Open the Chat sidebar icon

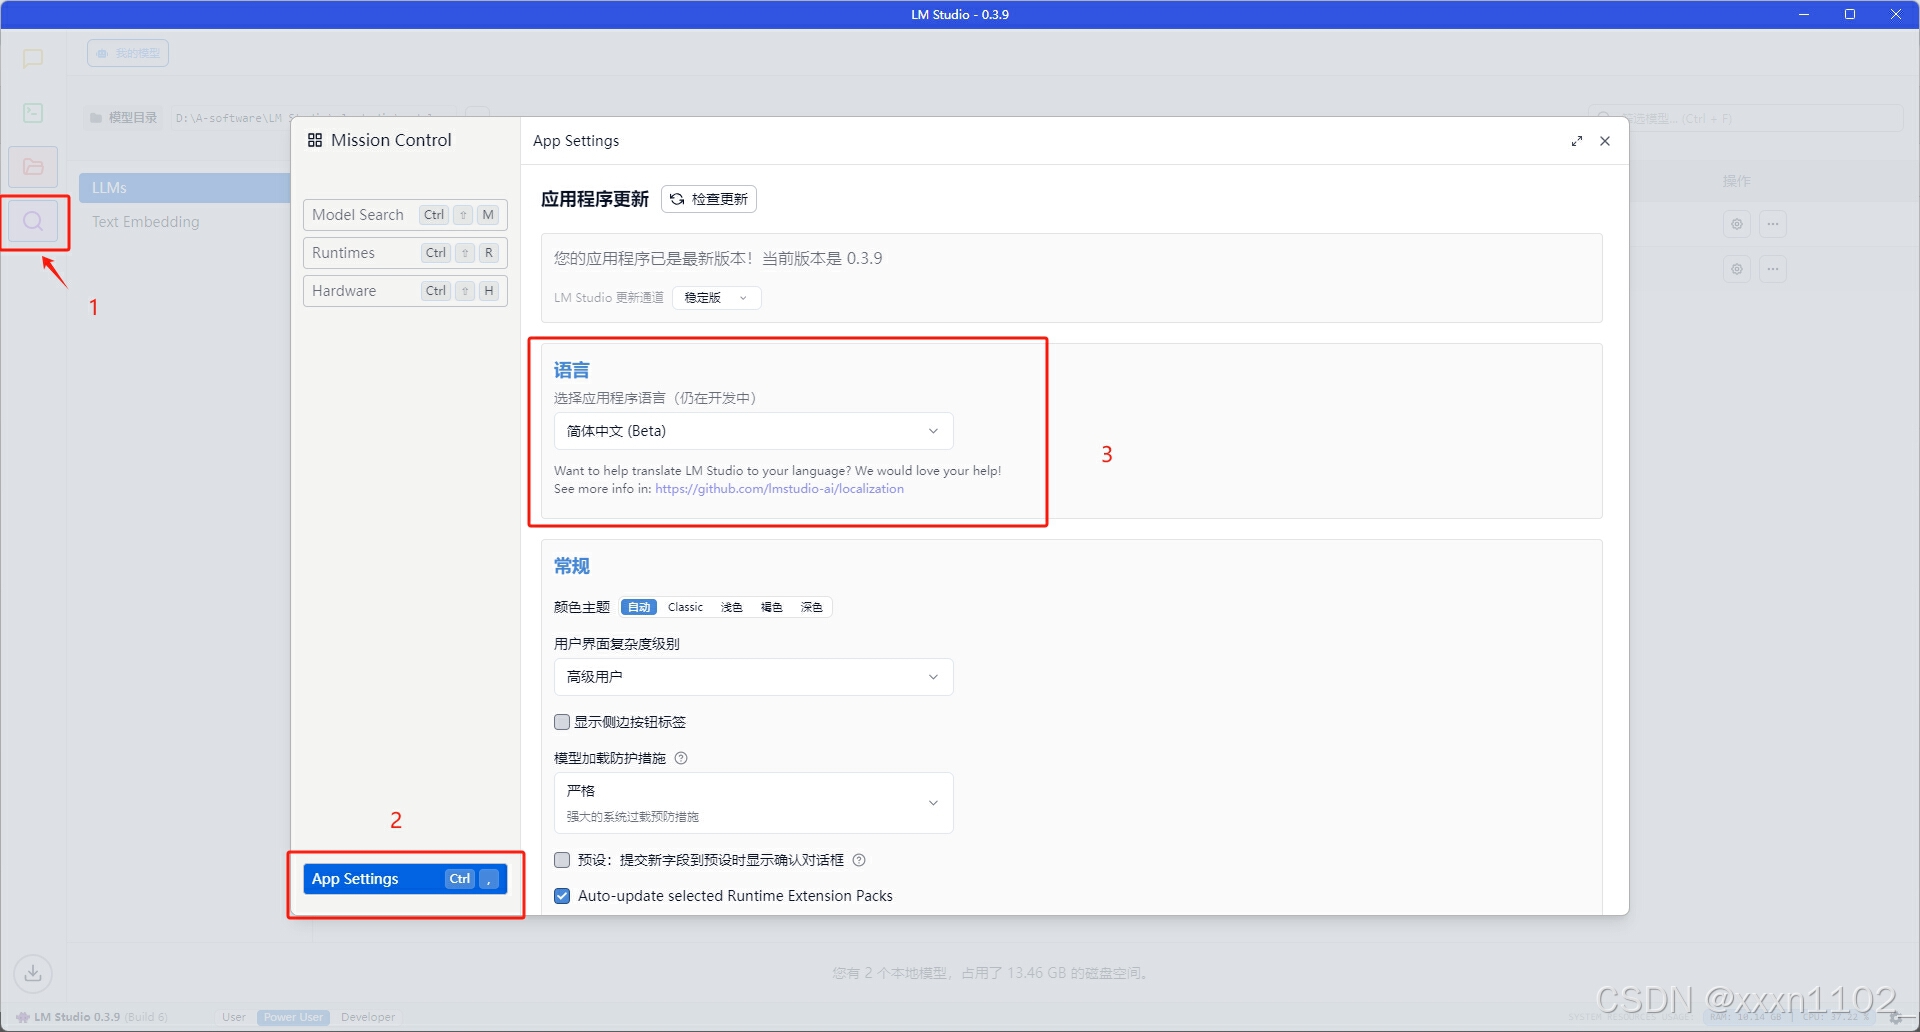point(33,58)
